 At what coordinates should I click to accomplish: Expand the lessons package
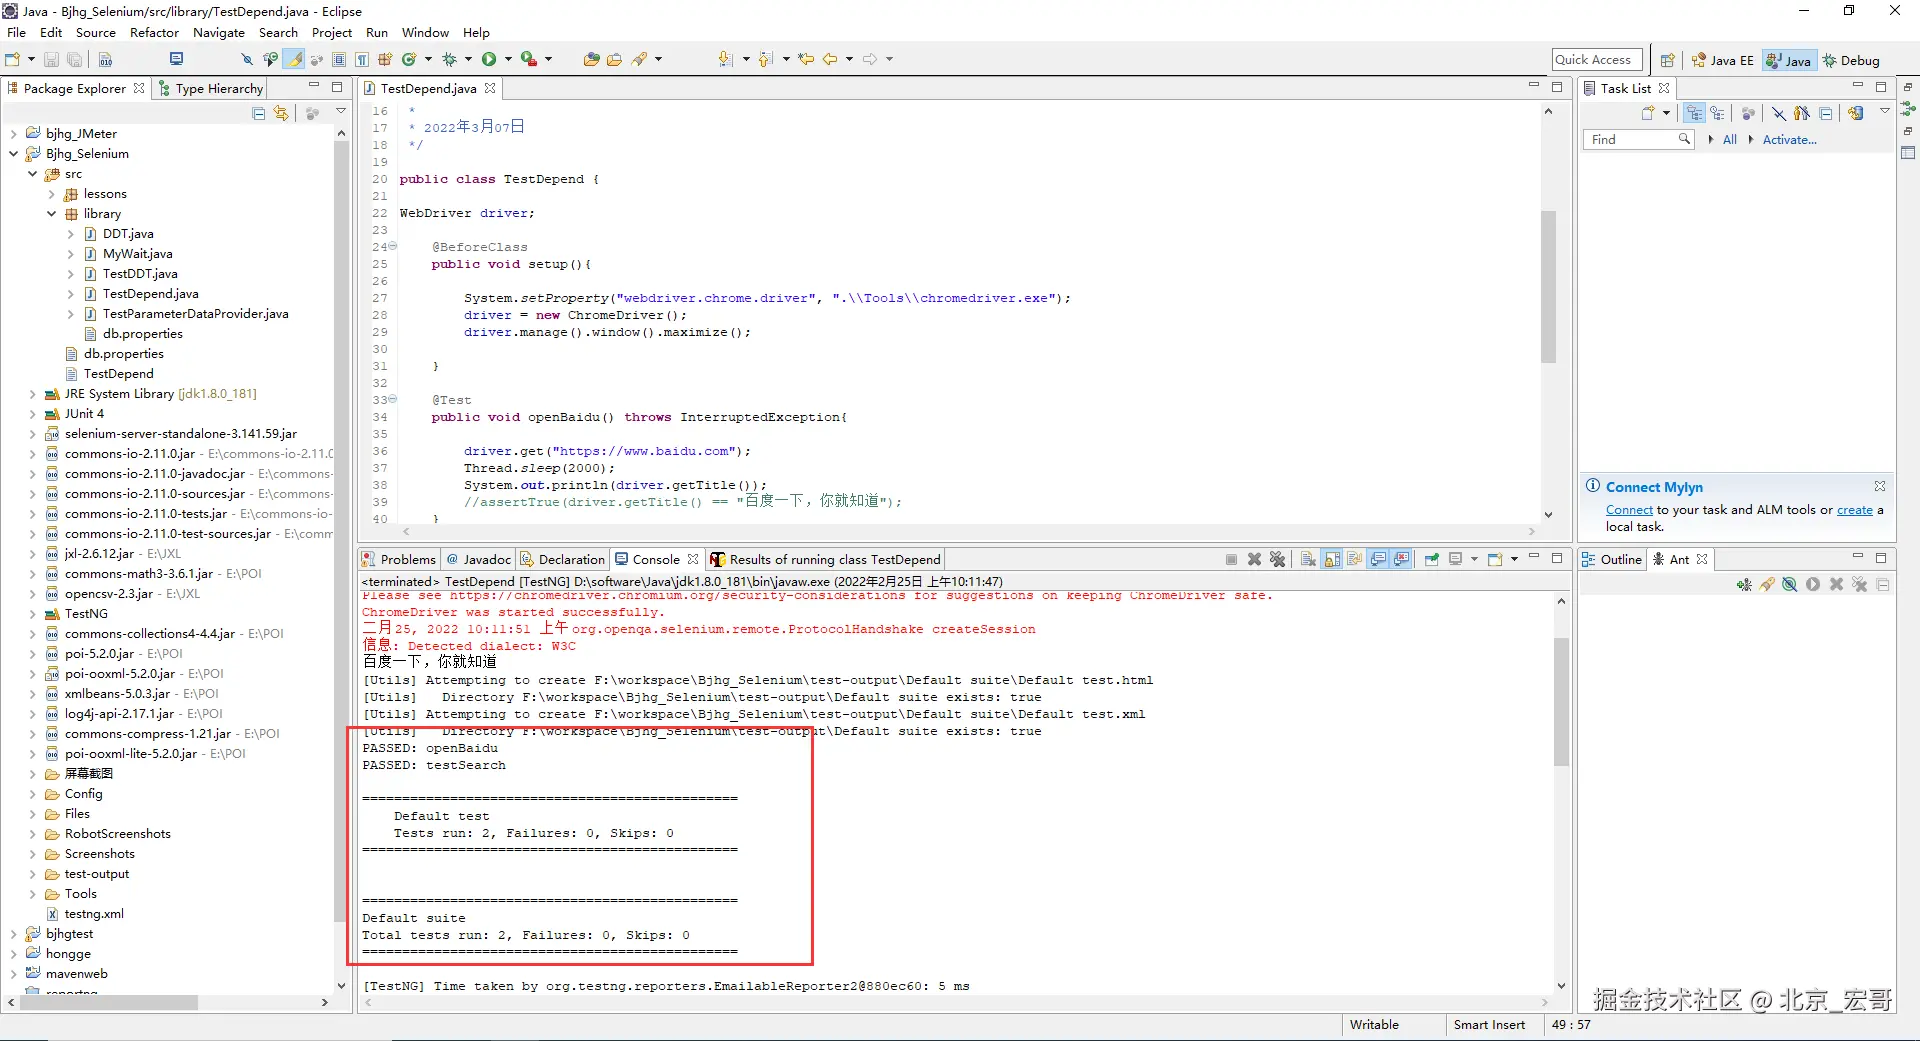point(51,193)
